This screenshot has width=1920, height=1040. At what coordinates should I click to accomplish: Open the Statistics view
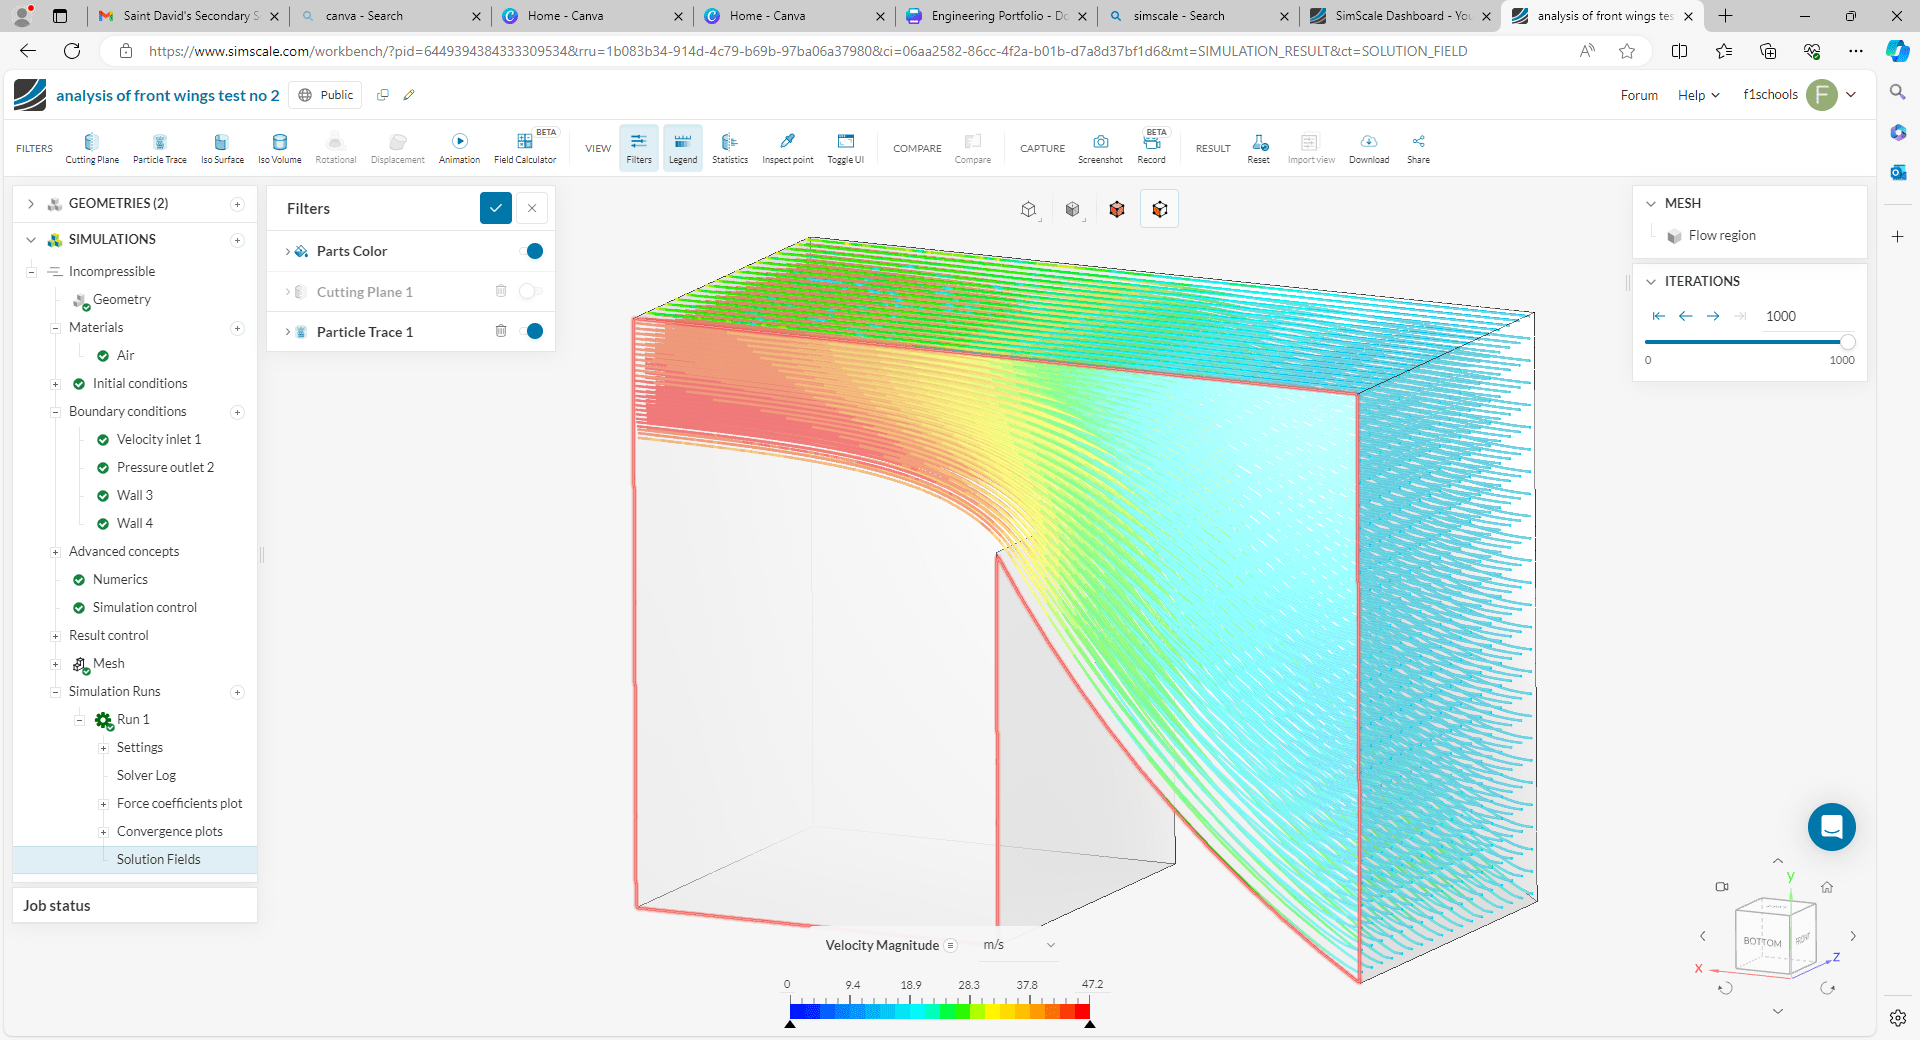click(730, 148)
